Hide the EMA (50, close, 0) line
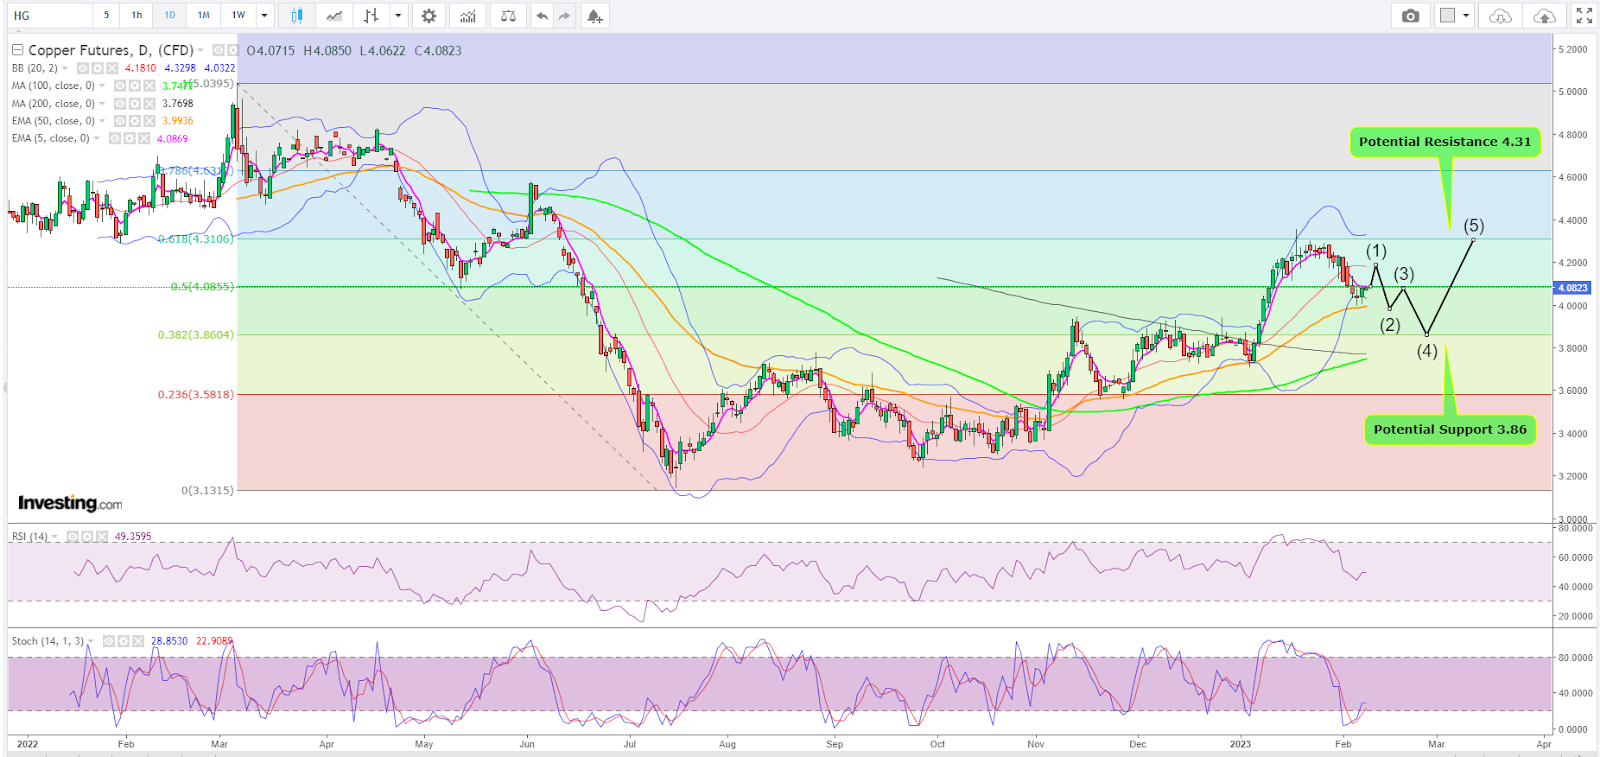This screenshot has height=757, width=1600. pyautogui.click(x=120, y=121)
